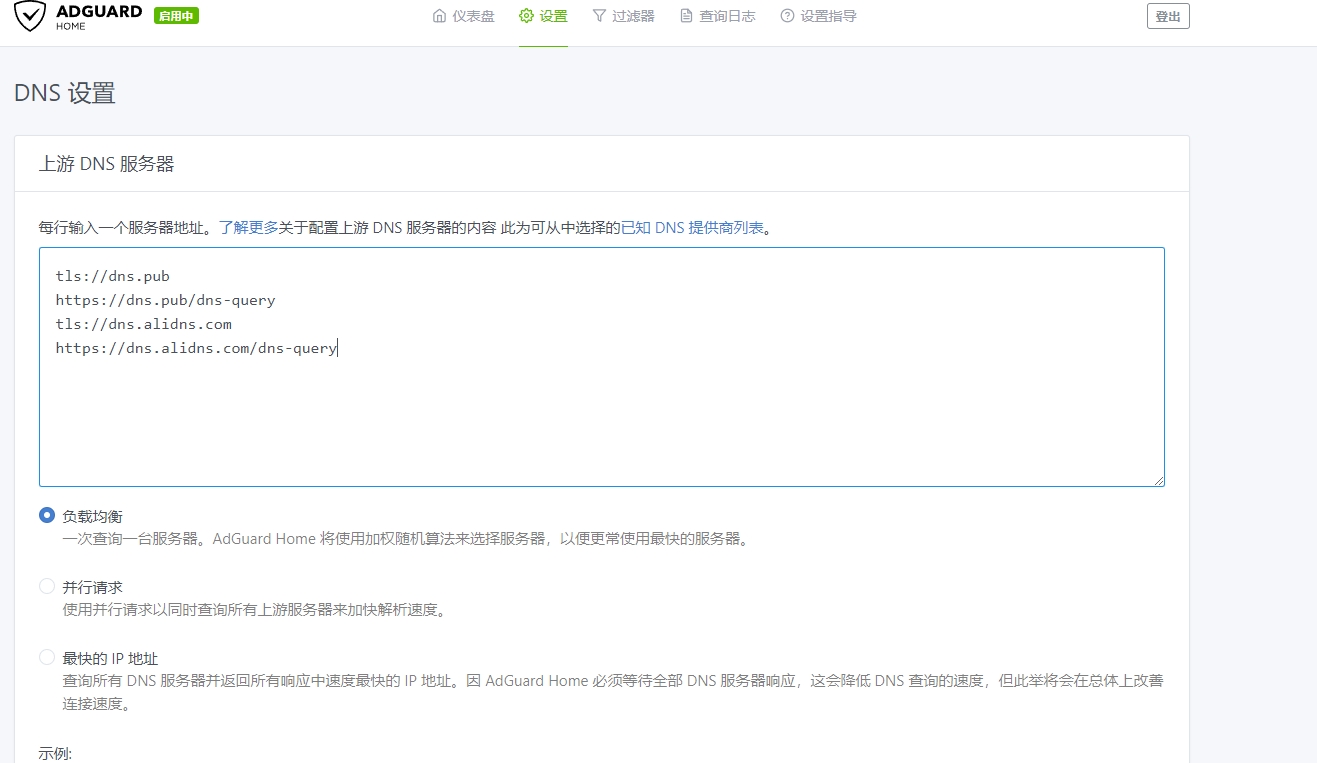Click the document icon next to 查询日志
This screenshot has width=1317, height=763.
click(685, 15)
